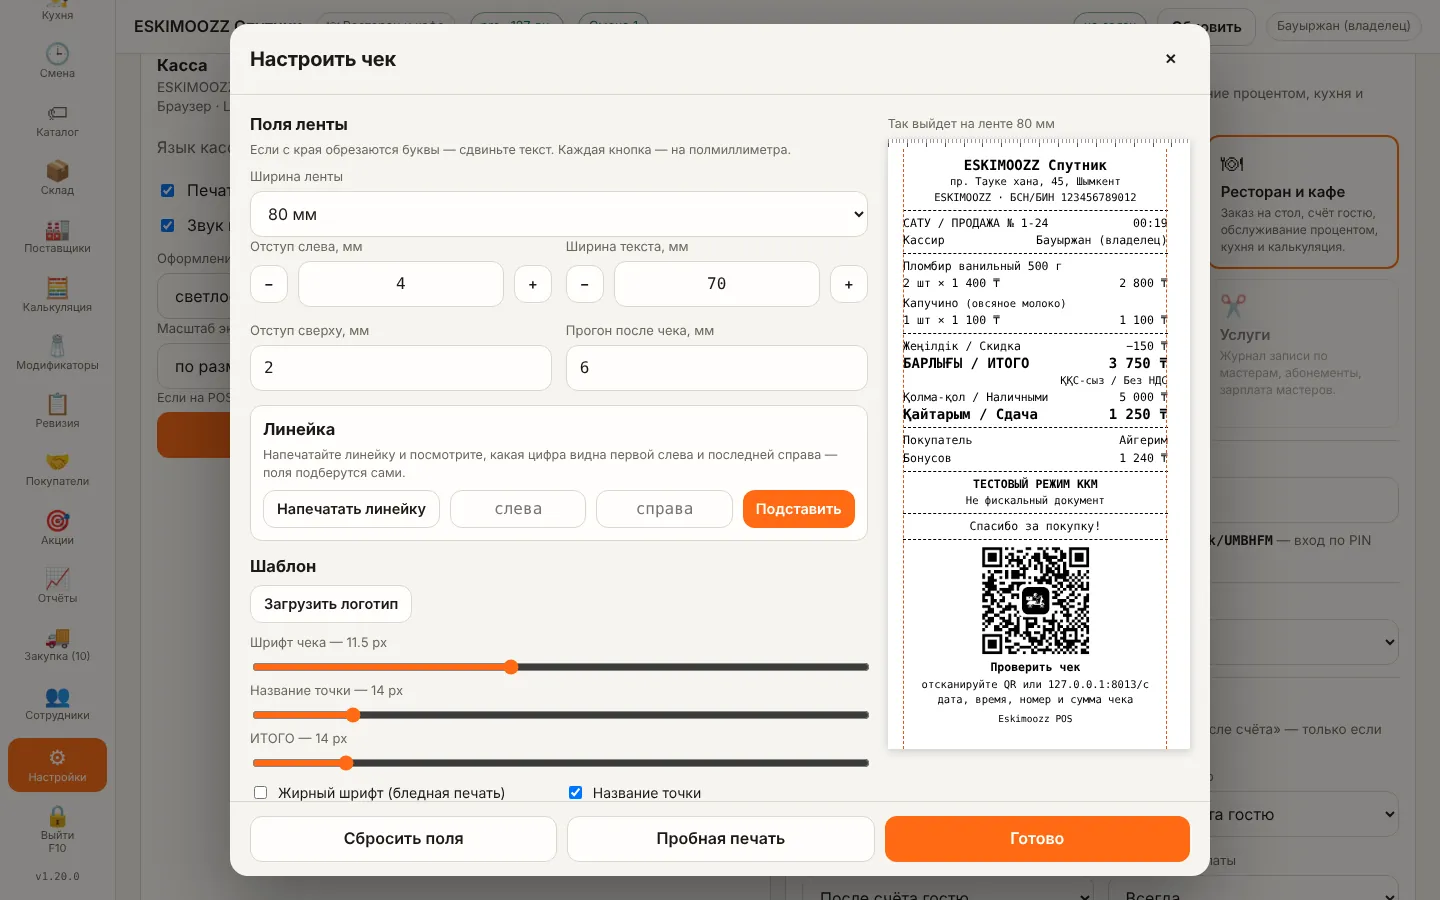Screen dimensions: 1440x900
Task: Click the Прогон после чека input field
Action: 717,368
